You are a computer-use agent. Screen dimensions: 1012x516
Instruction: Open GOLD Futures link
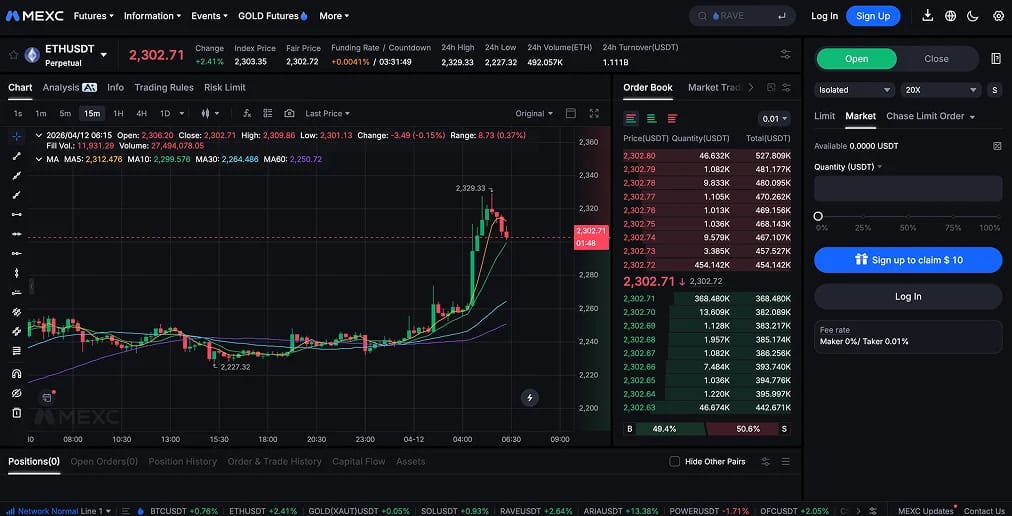pyautogui.click(x=273, y=15)
